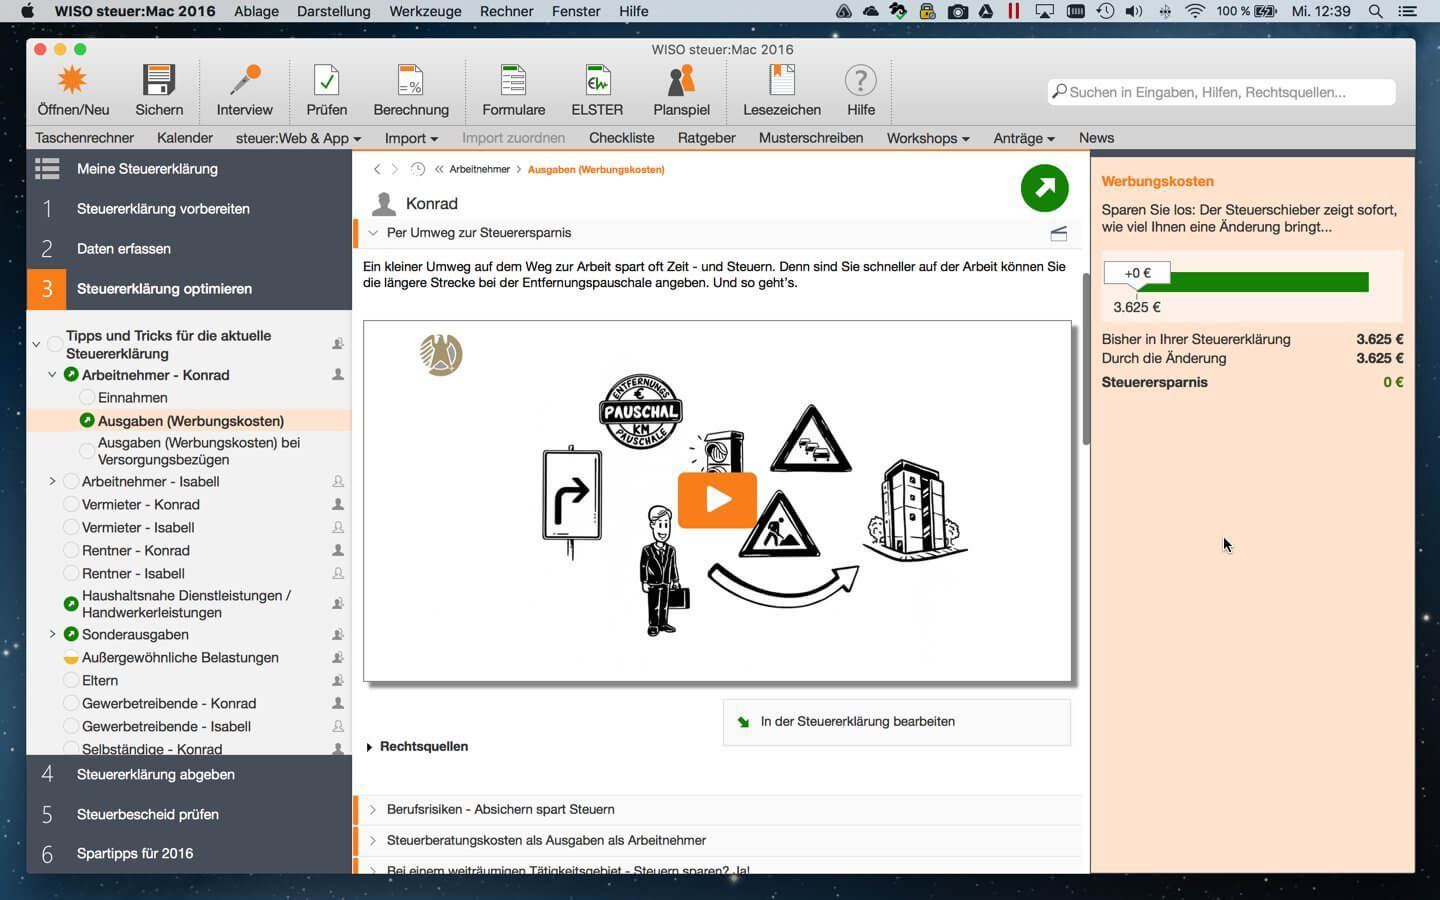
Task: Open the Werkzeuge menu in menu bar
Action: [425, 11]
